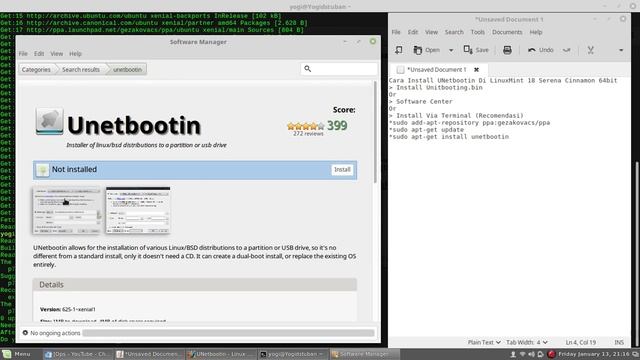
Task: Click the add-apt-repository line in editor
Action: (x=469, y=122)
